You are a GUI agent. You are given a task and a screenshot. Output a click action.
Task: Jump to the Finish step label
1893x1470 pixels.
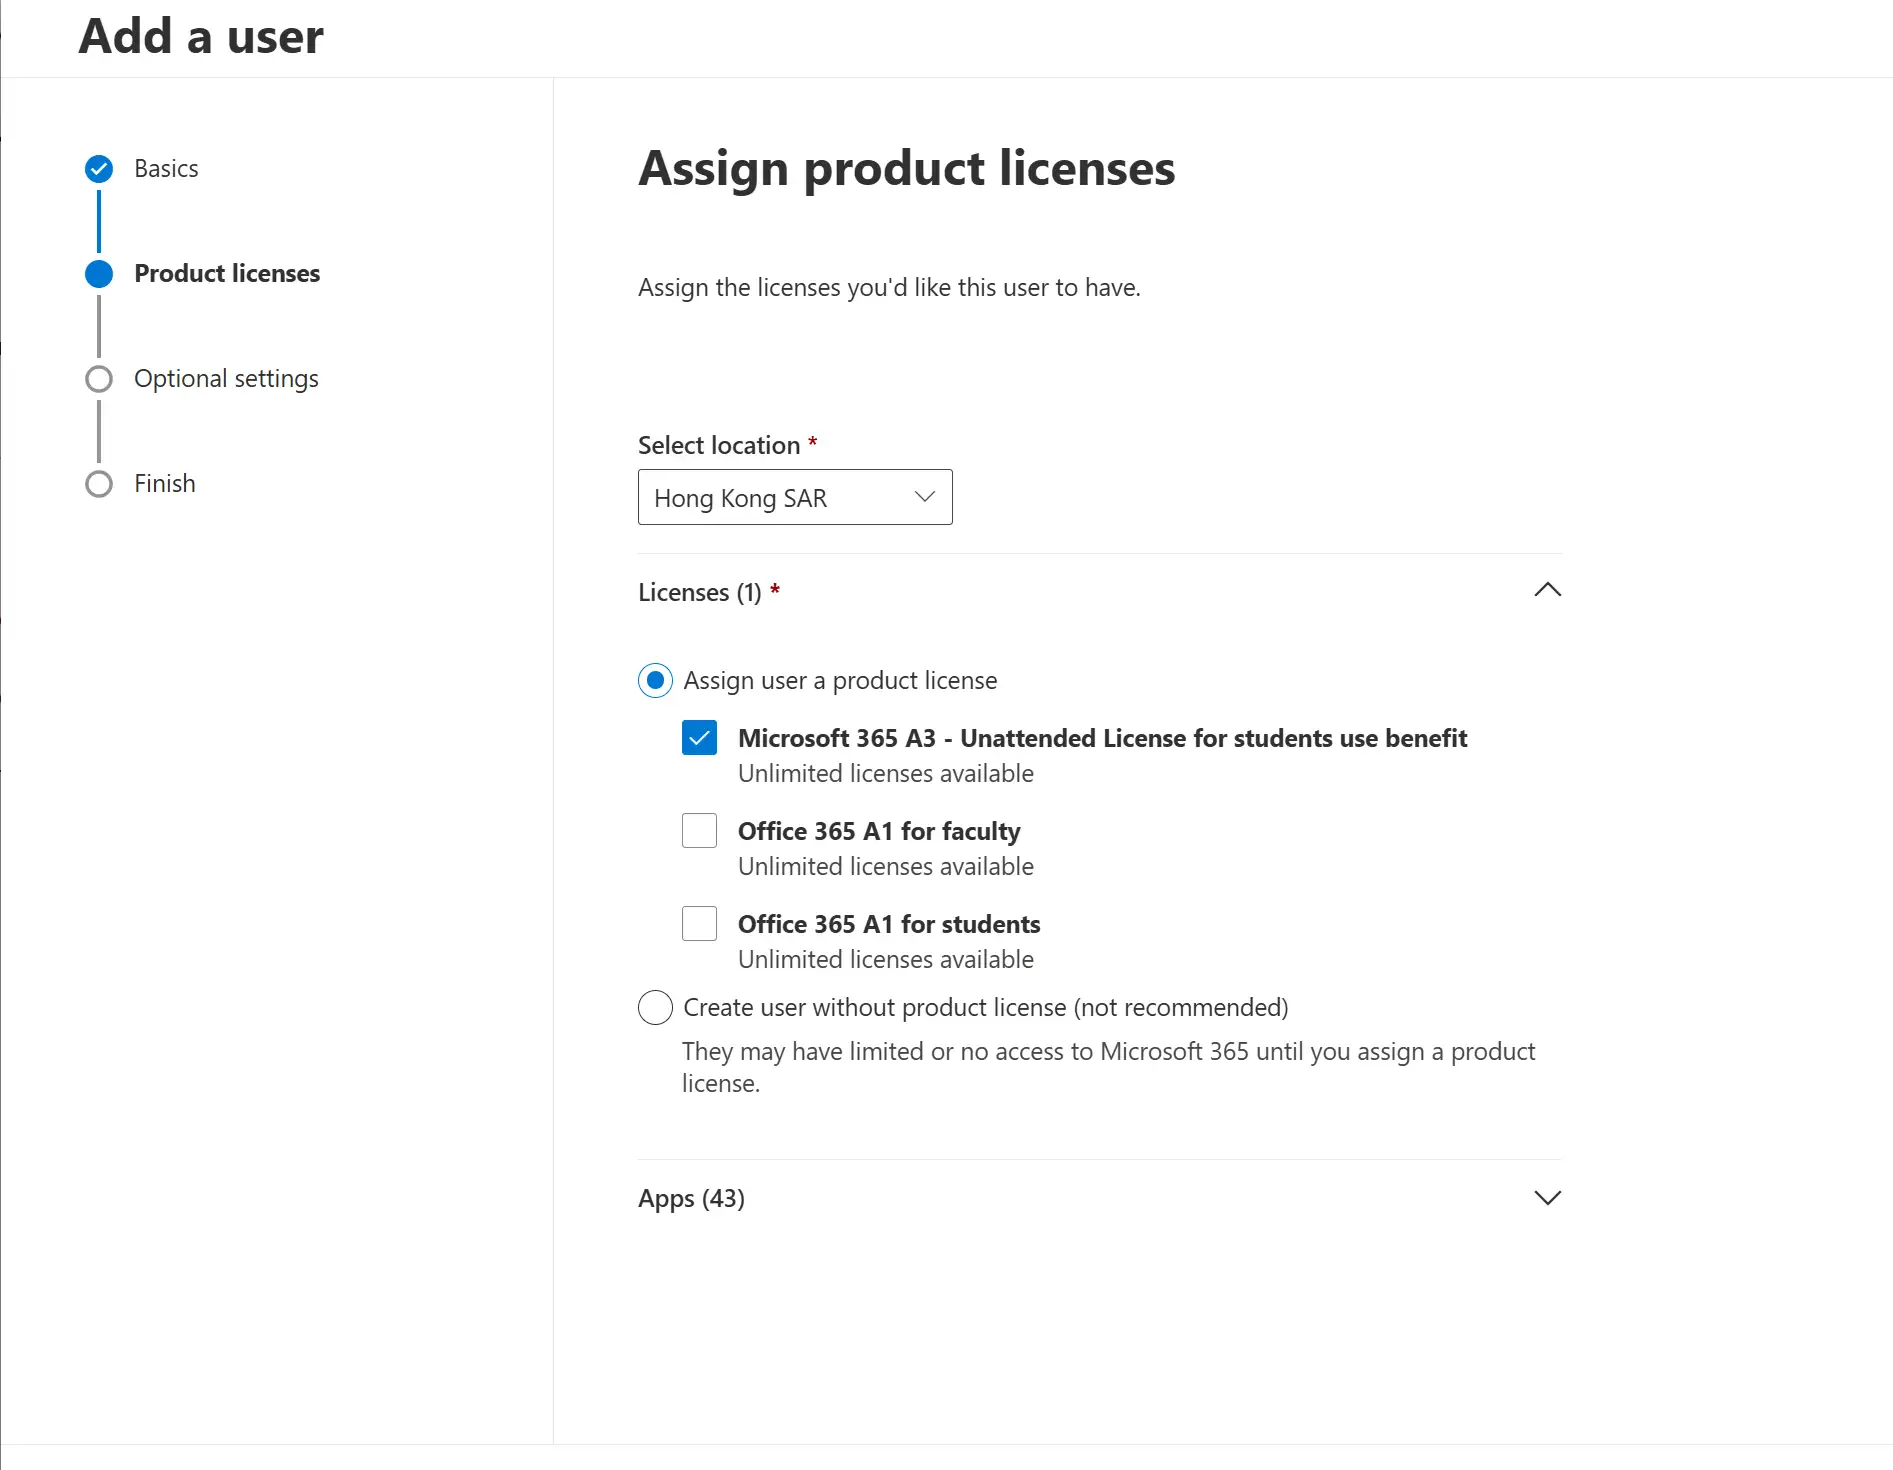pyautogui.click(x=165, y=484)
